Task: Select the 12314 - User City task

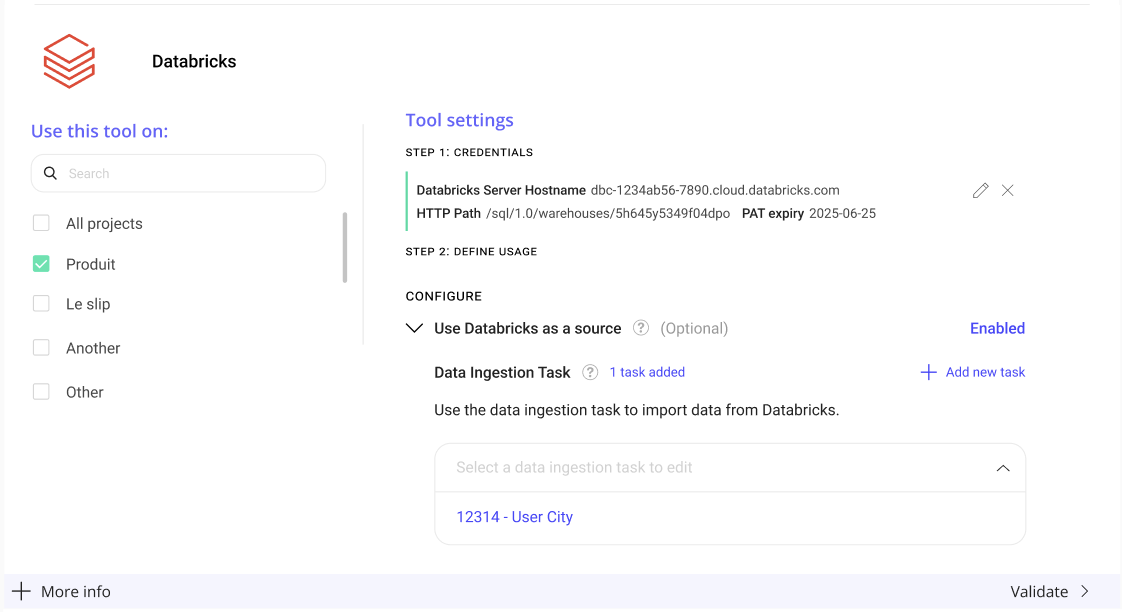Action: 514,517
